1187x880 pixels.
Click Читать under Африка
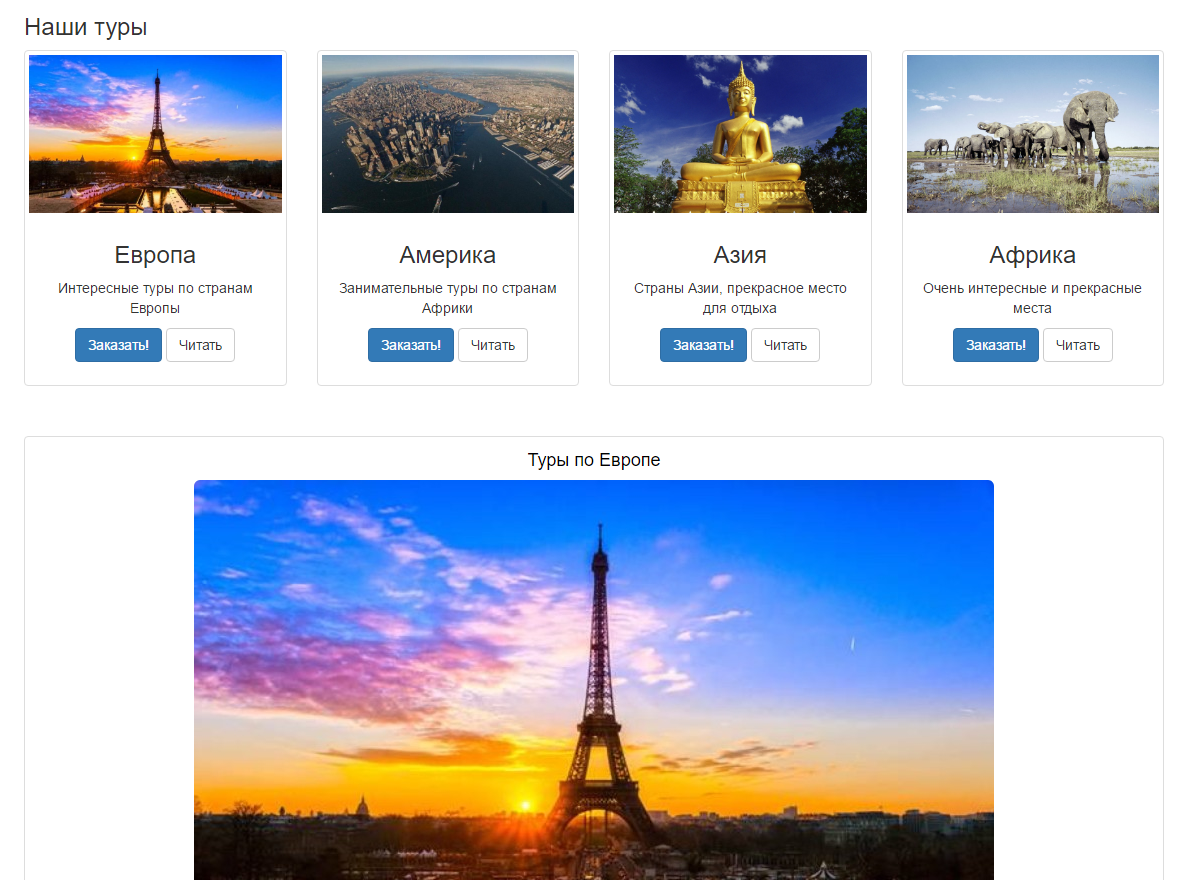[1078, 345]
